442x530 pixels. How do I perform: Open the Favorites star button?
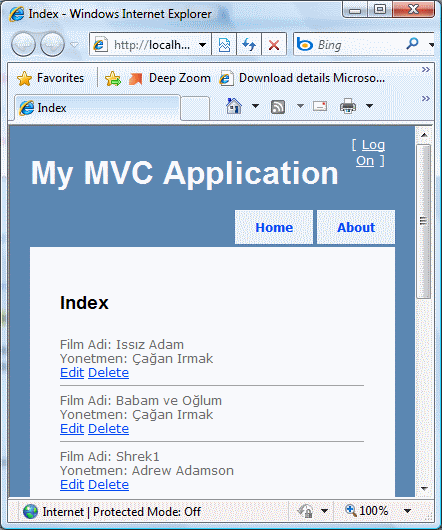(50, 78)
